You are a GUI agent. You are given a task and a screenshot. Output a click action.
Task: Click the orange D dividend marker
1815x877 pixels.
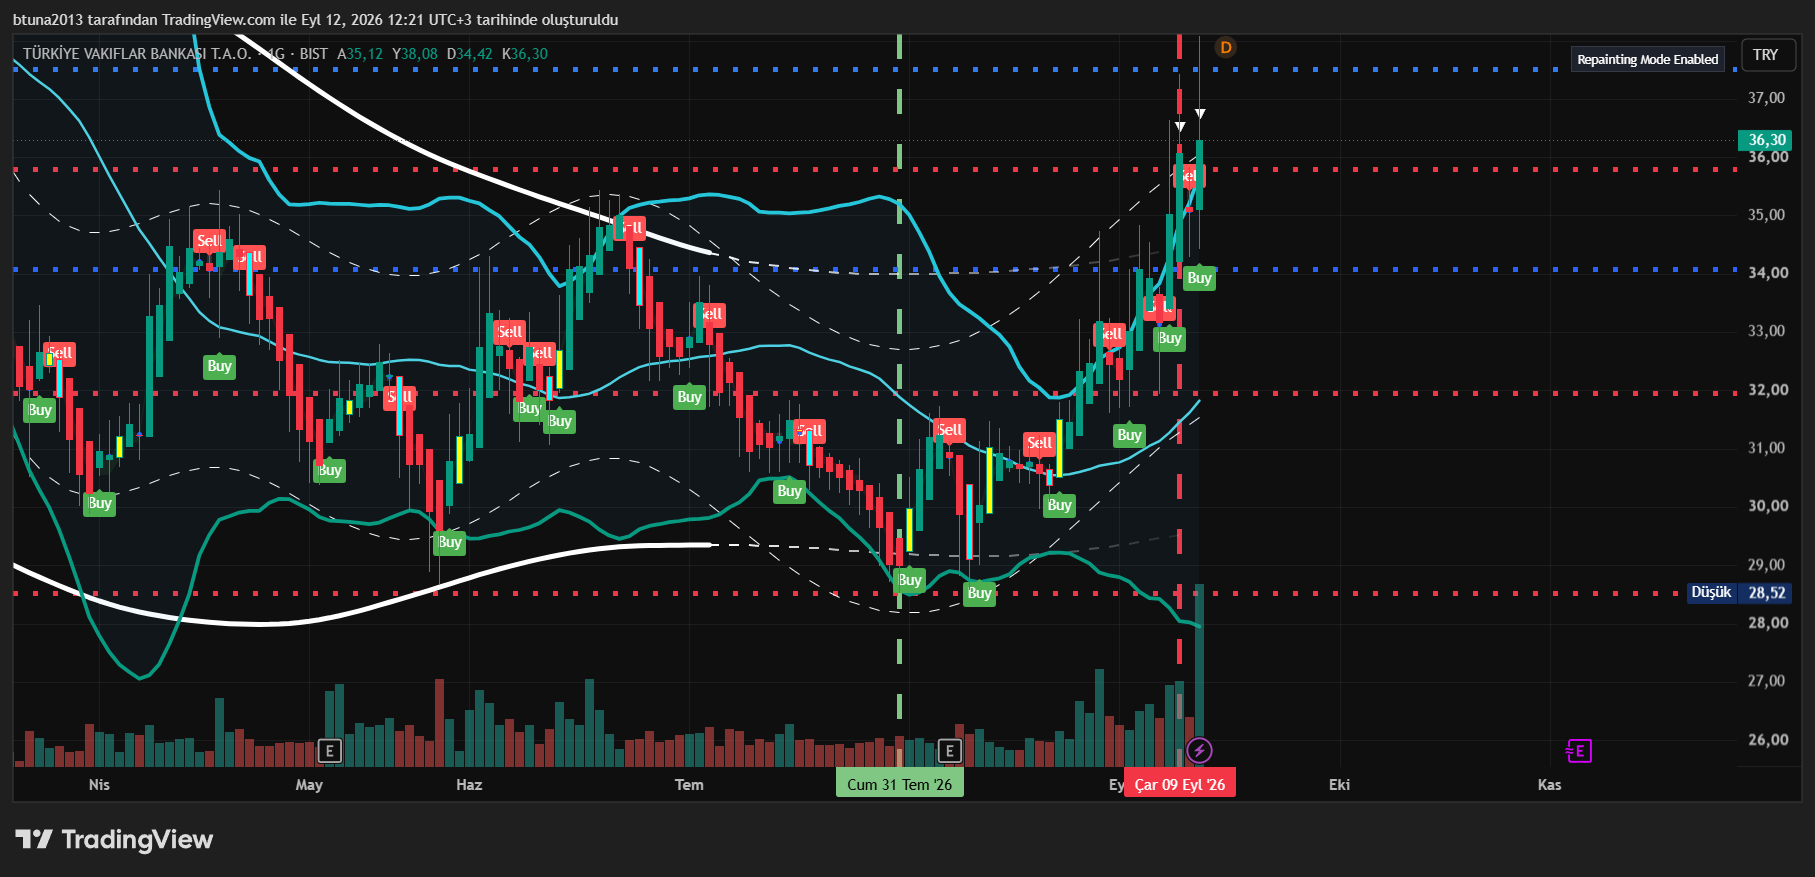(1225, 47)
